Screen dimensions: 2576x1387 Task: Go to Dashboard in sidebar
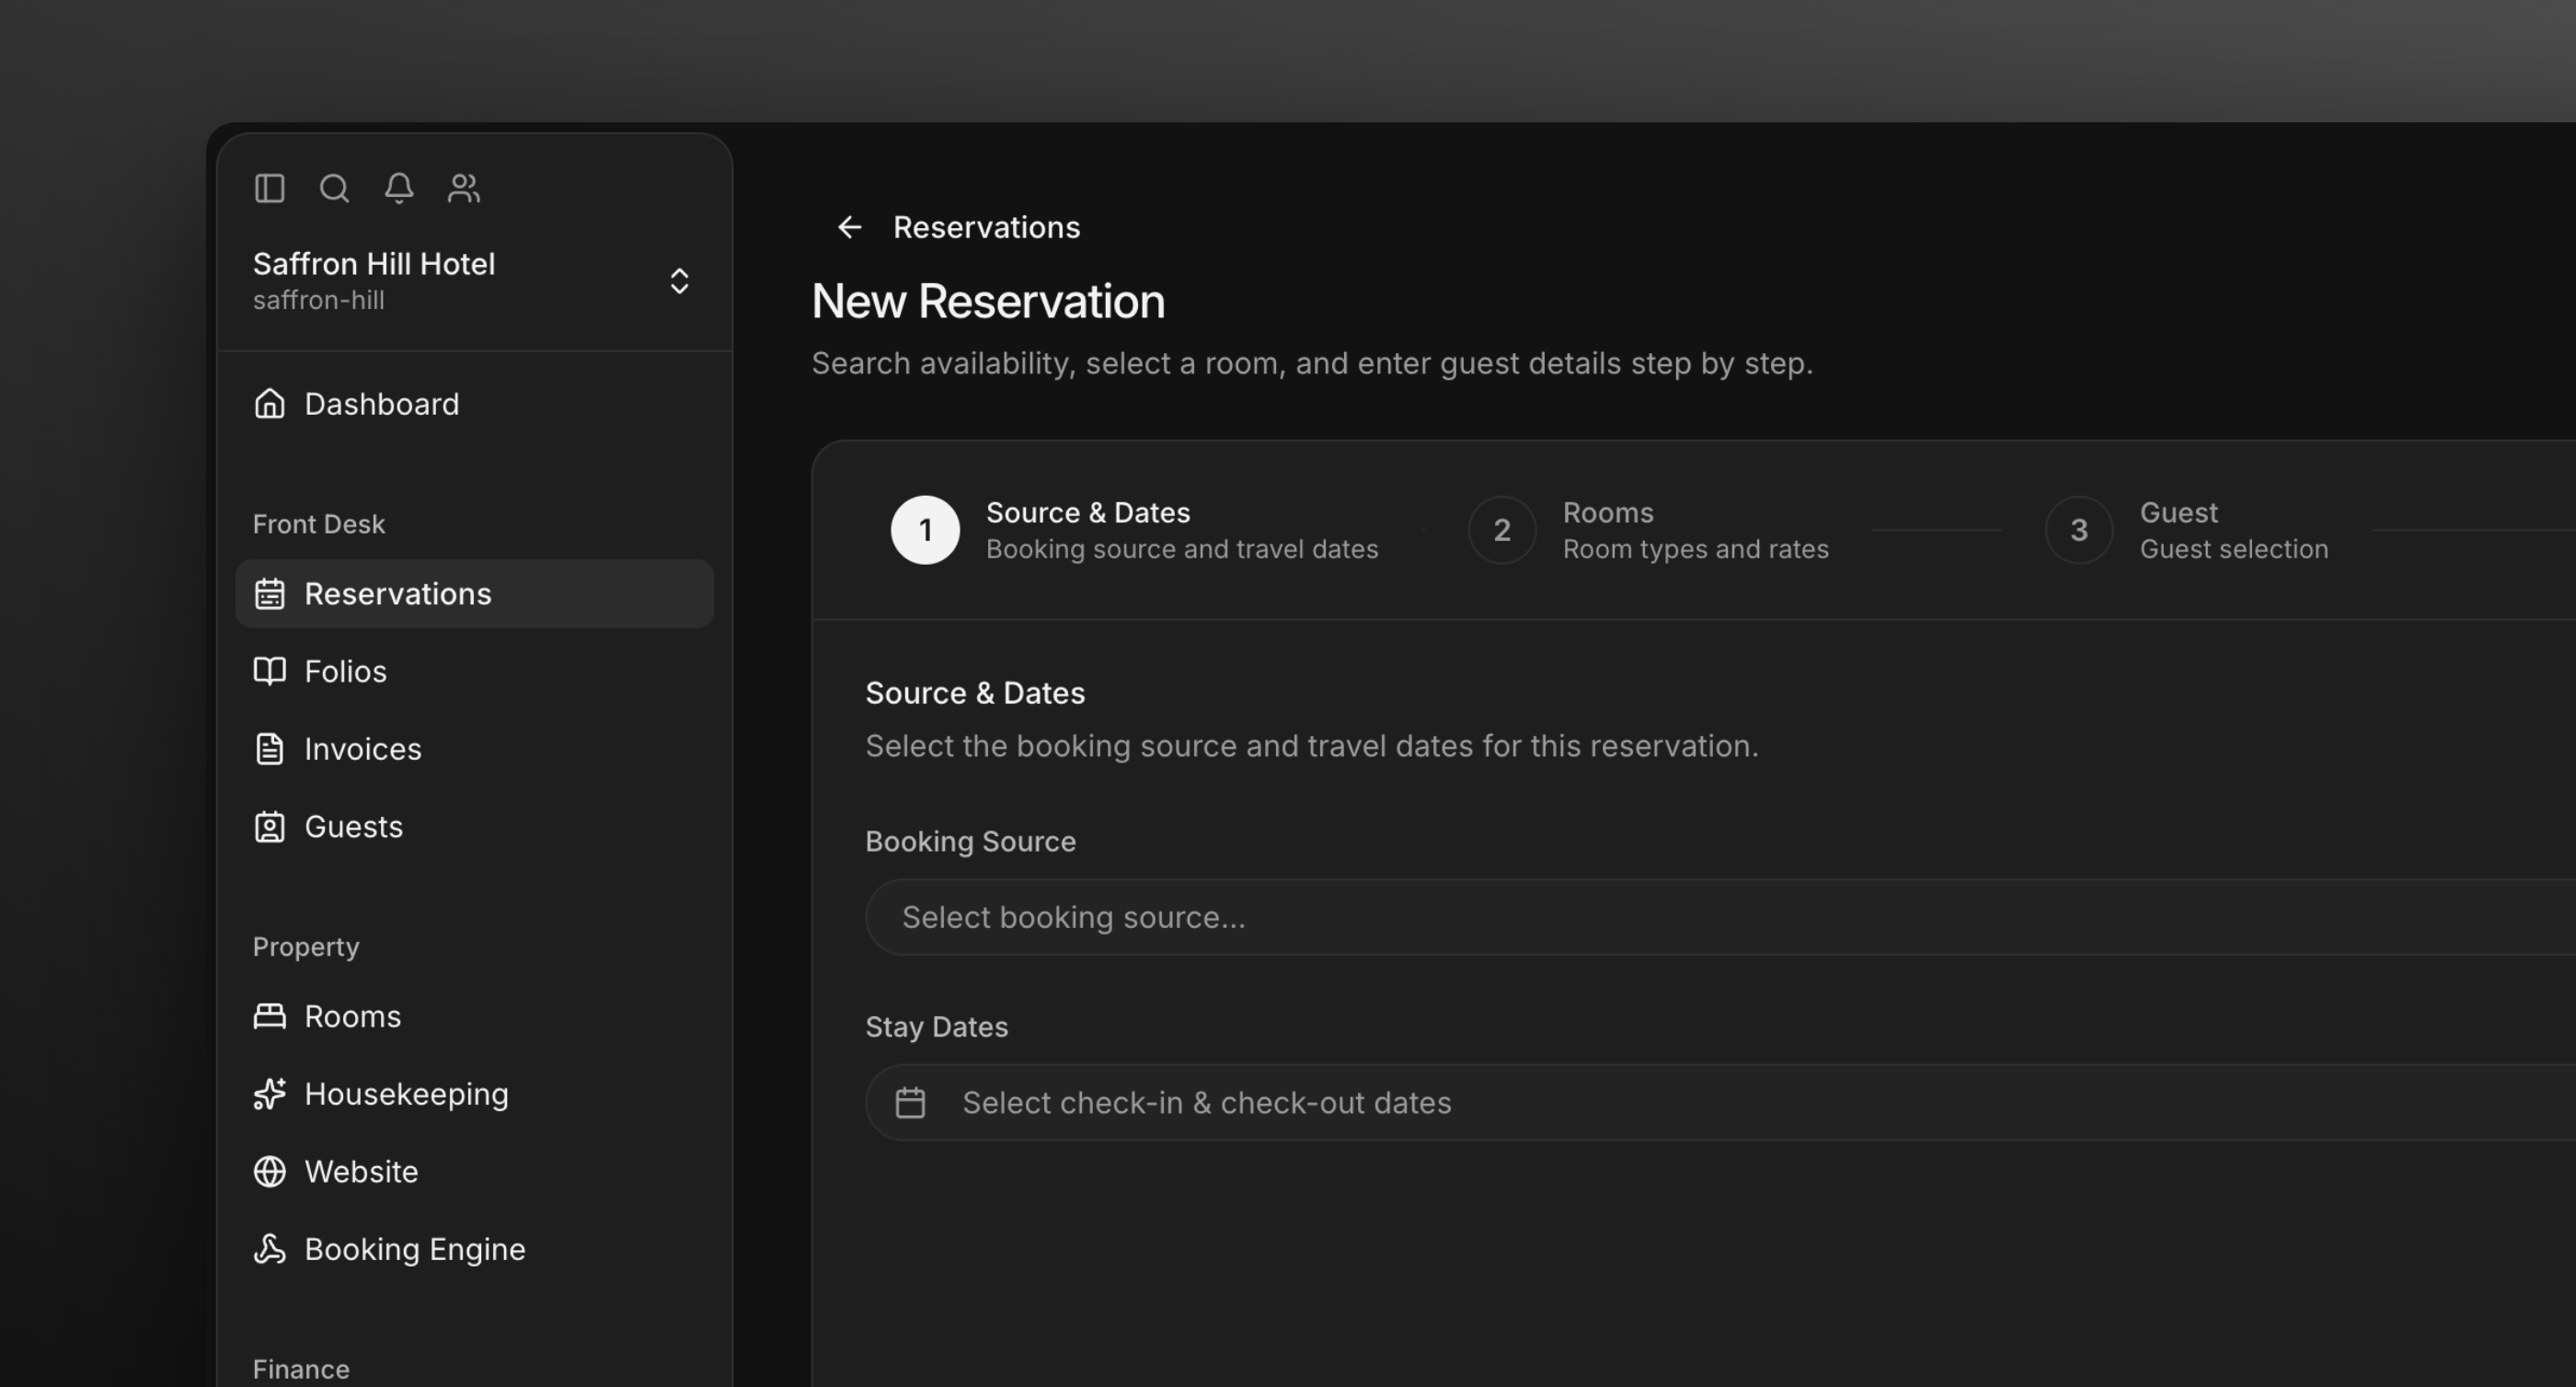pyautogui.click(x=474, y=404)
